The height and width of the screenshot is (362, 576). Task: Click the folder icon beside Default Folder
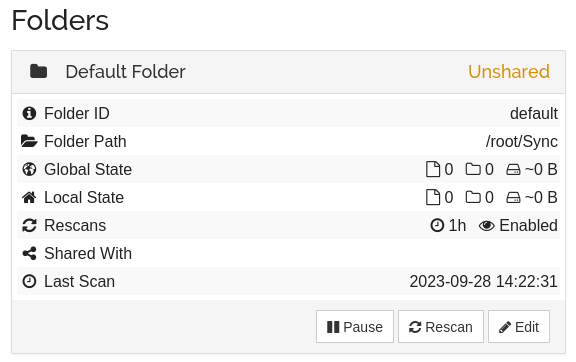pyautogui.click(x=38, y=71)
